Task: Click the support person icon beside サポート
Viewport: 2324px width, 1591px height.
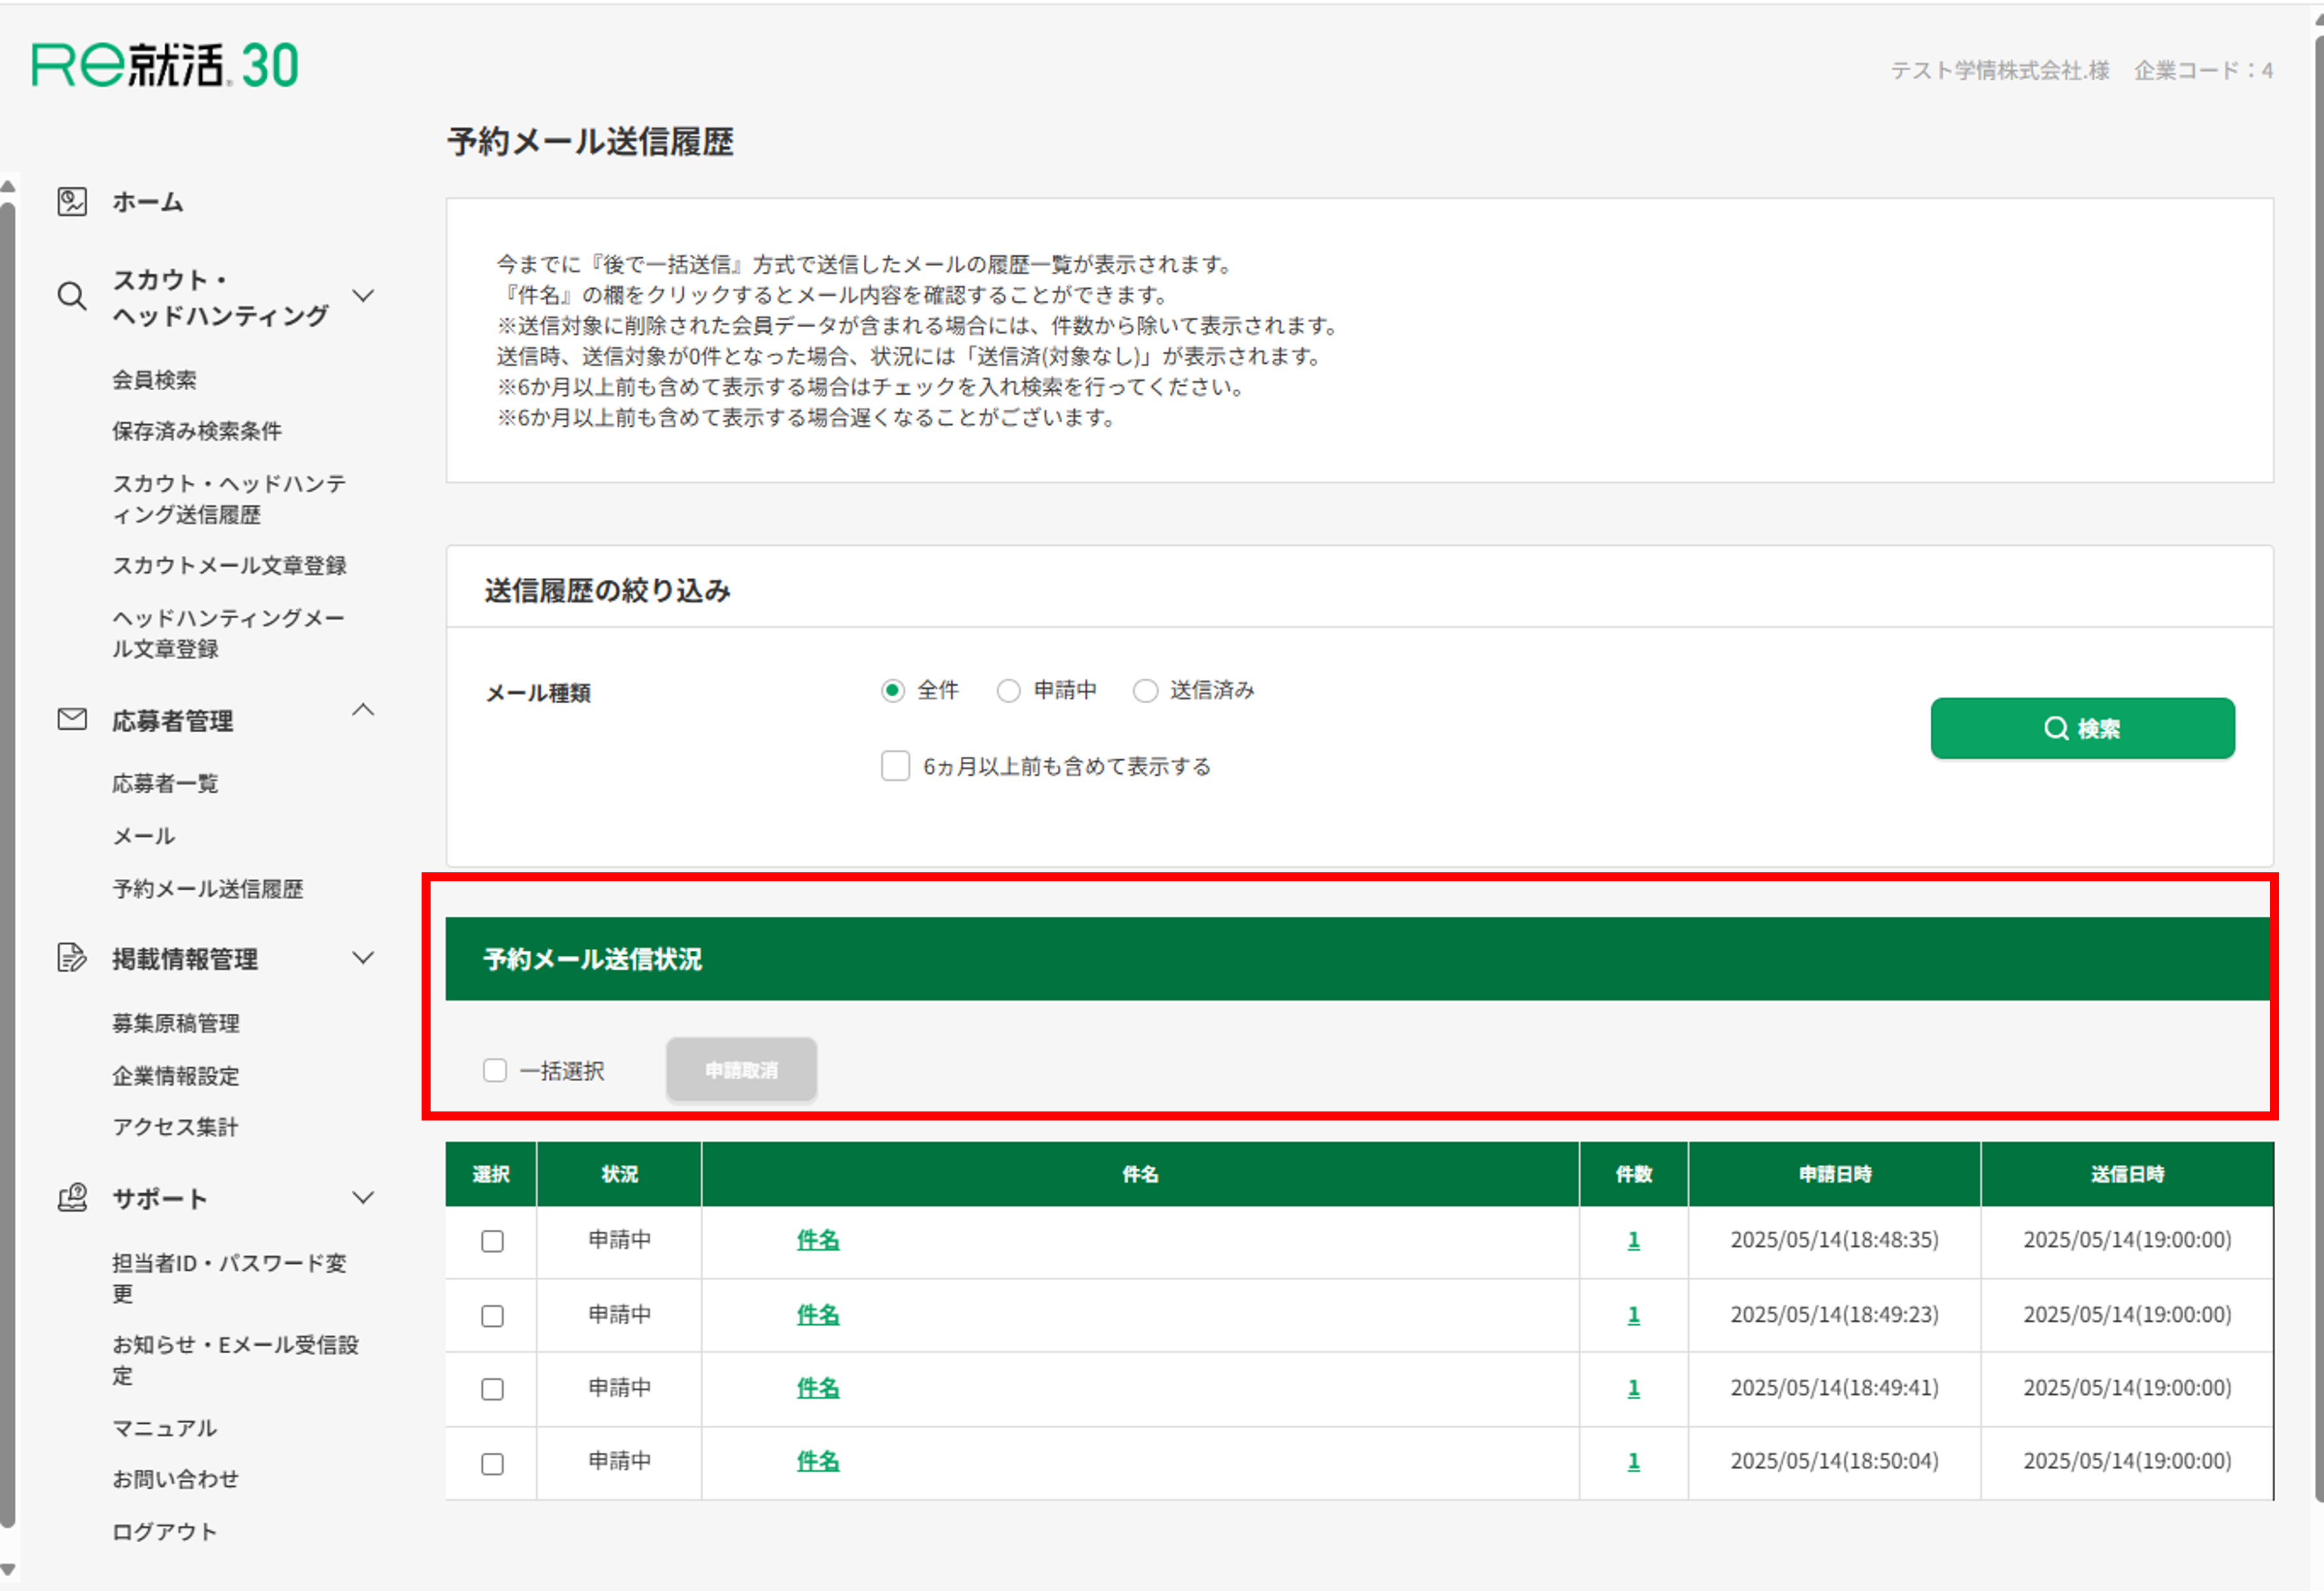Action: pyautogui.click(x=72, y=1198)
